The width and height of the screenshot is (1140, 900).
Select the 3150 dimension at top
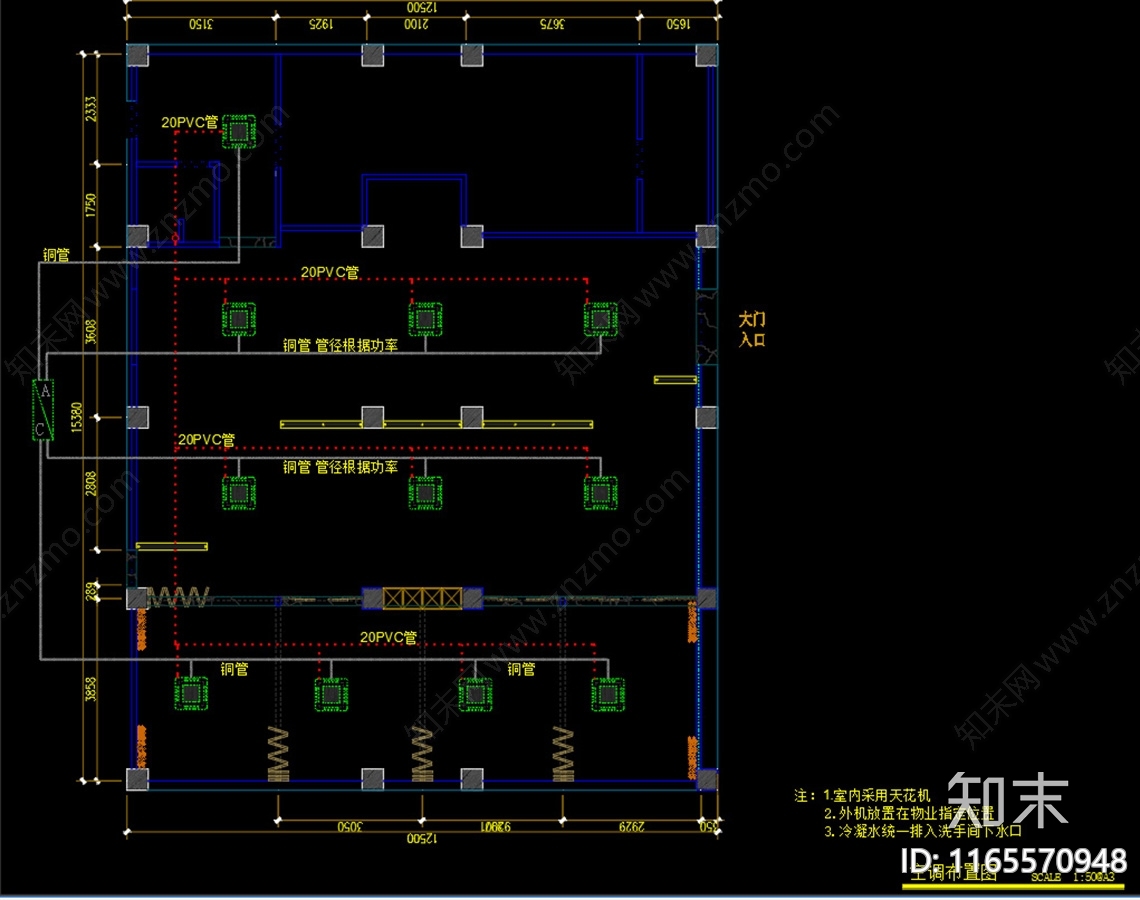201,24
